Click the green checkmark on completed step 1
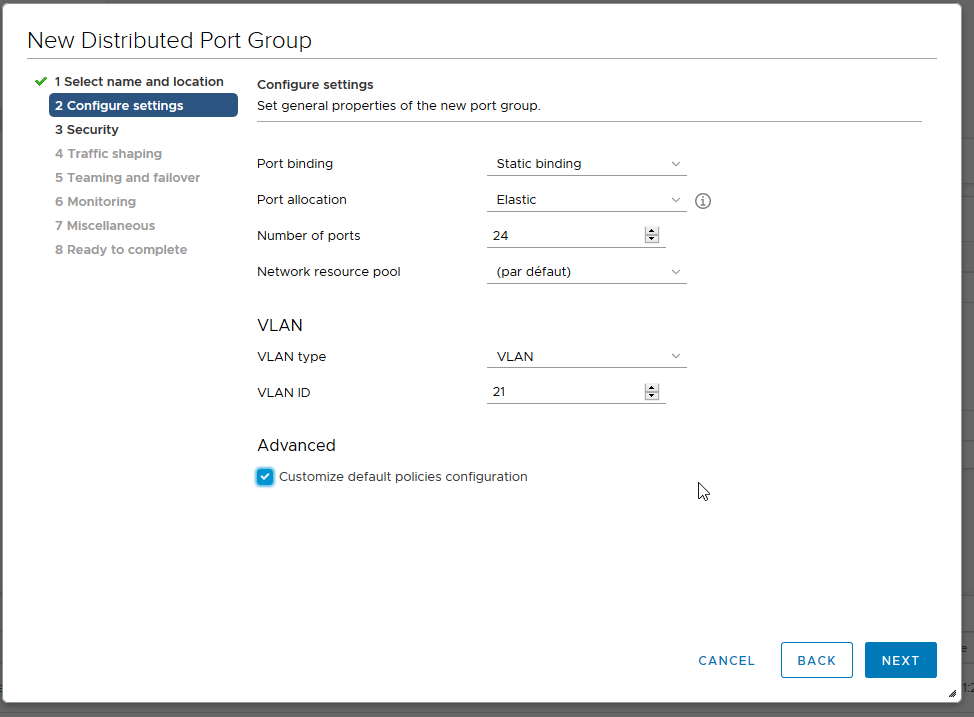Viewport: 974px width, 717px height. click(x=40, y=81)
